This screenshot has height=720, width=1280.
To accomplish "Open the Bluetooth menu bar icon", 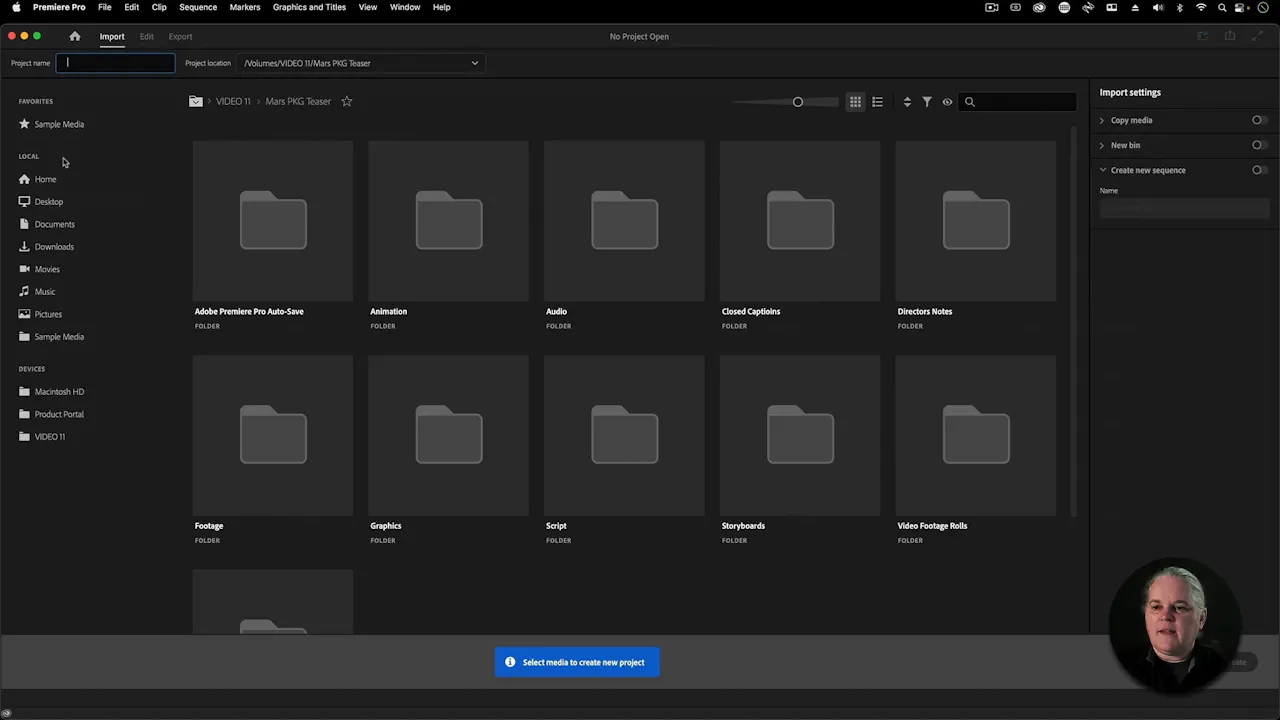I will click(1179, 7).
